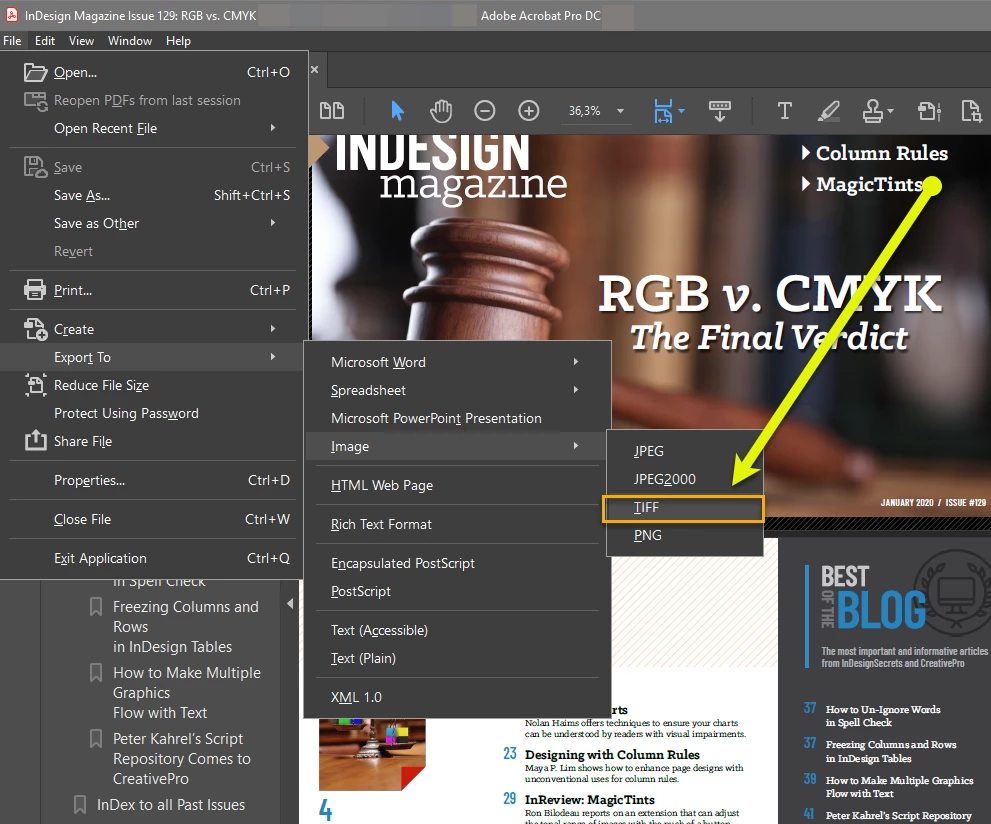The image size is (991, 824).
Task: Click the article thumbnail image with scales
Action: click(x=372, y=754)
